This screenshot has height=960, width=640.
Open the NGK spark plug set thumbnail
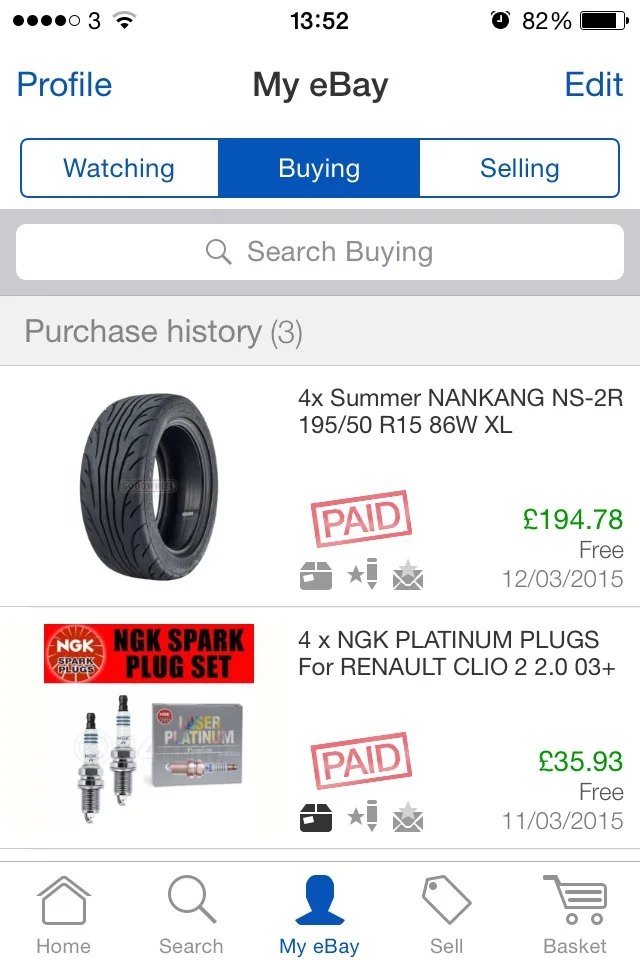(x=149, y=724)
